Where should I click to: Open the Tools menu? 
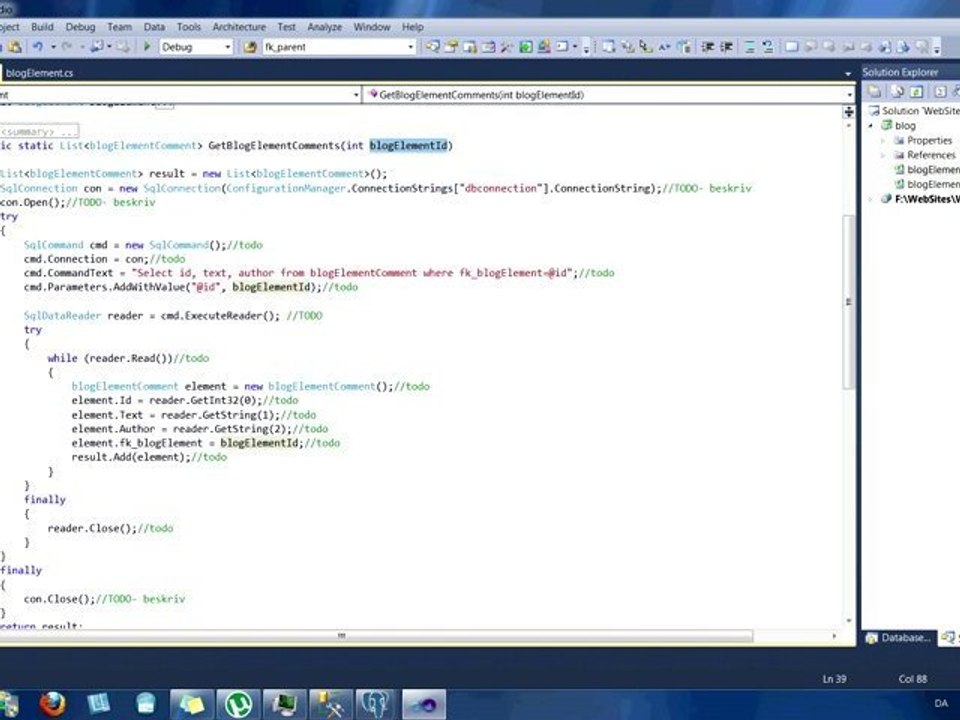[x=189, y=27]
